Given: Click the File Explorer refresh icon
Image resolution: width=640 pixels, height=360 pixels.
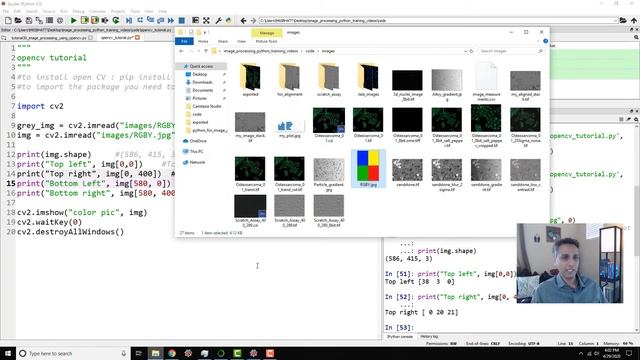Looking at the screenshot, I should pos(471,51).
